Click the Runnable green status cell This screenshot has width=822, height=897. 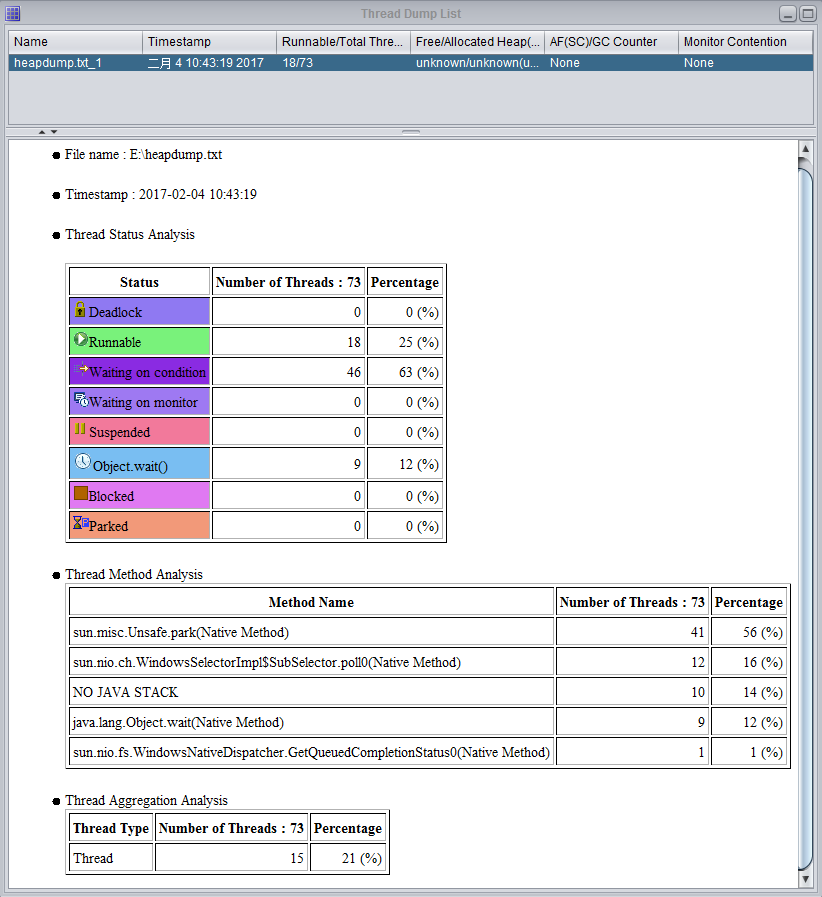140,342
